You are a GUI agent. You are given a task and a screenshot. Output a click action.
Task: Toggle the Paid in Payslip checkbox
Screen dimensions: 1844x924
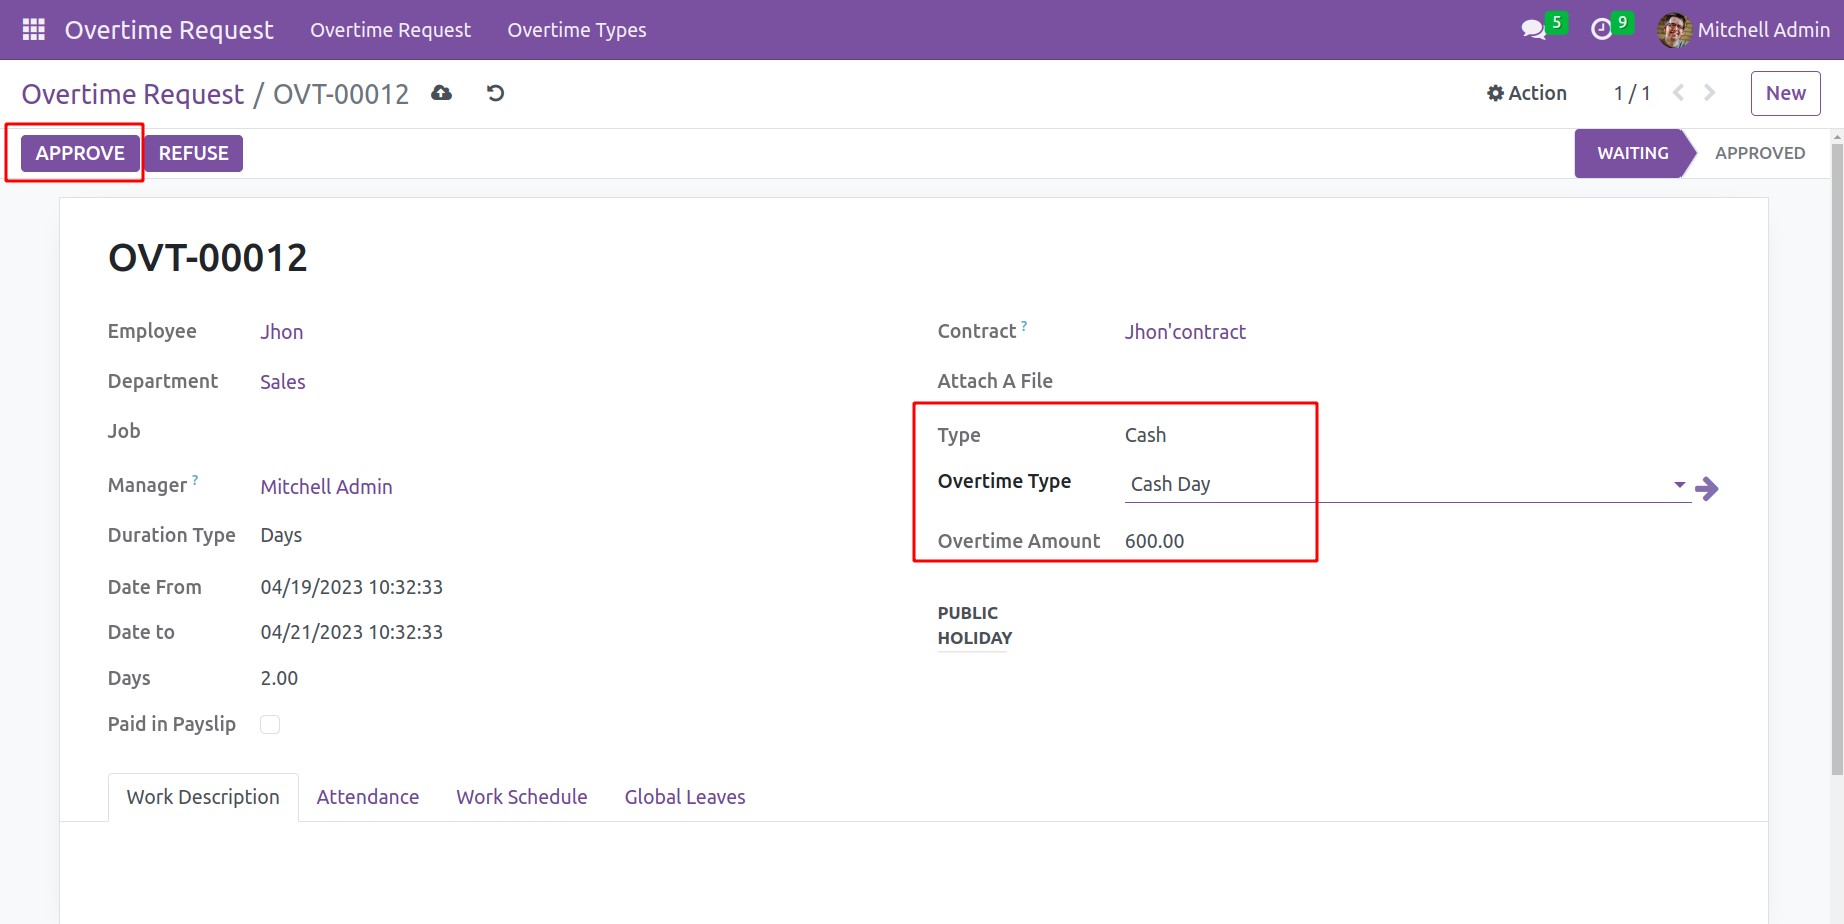270,724
